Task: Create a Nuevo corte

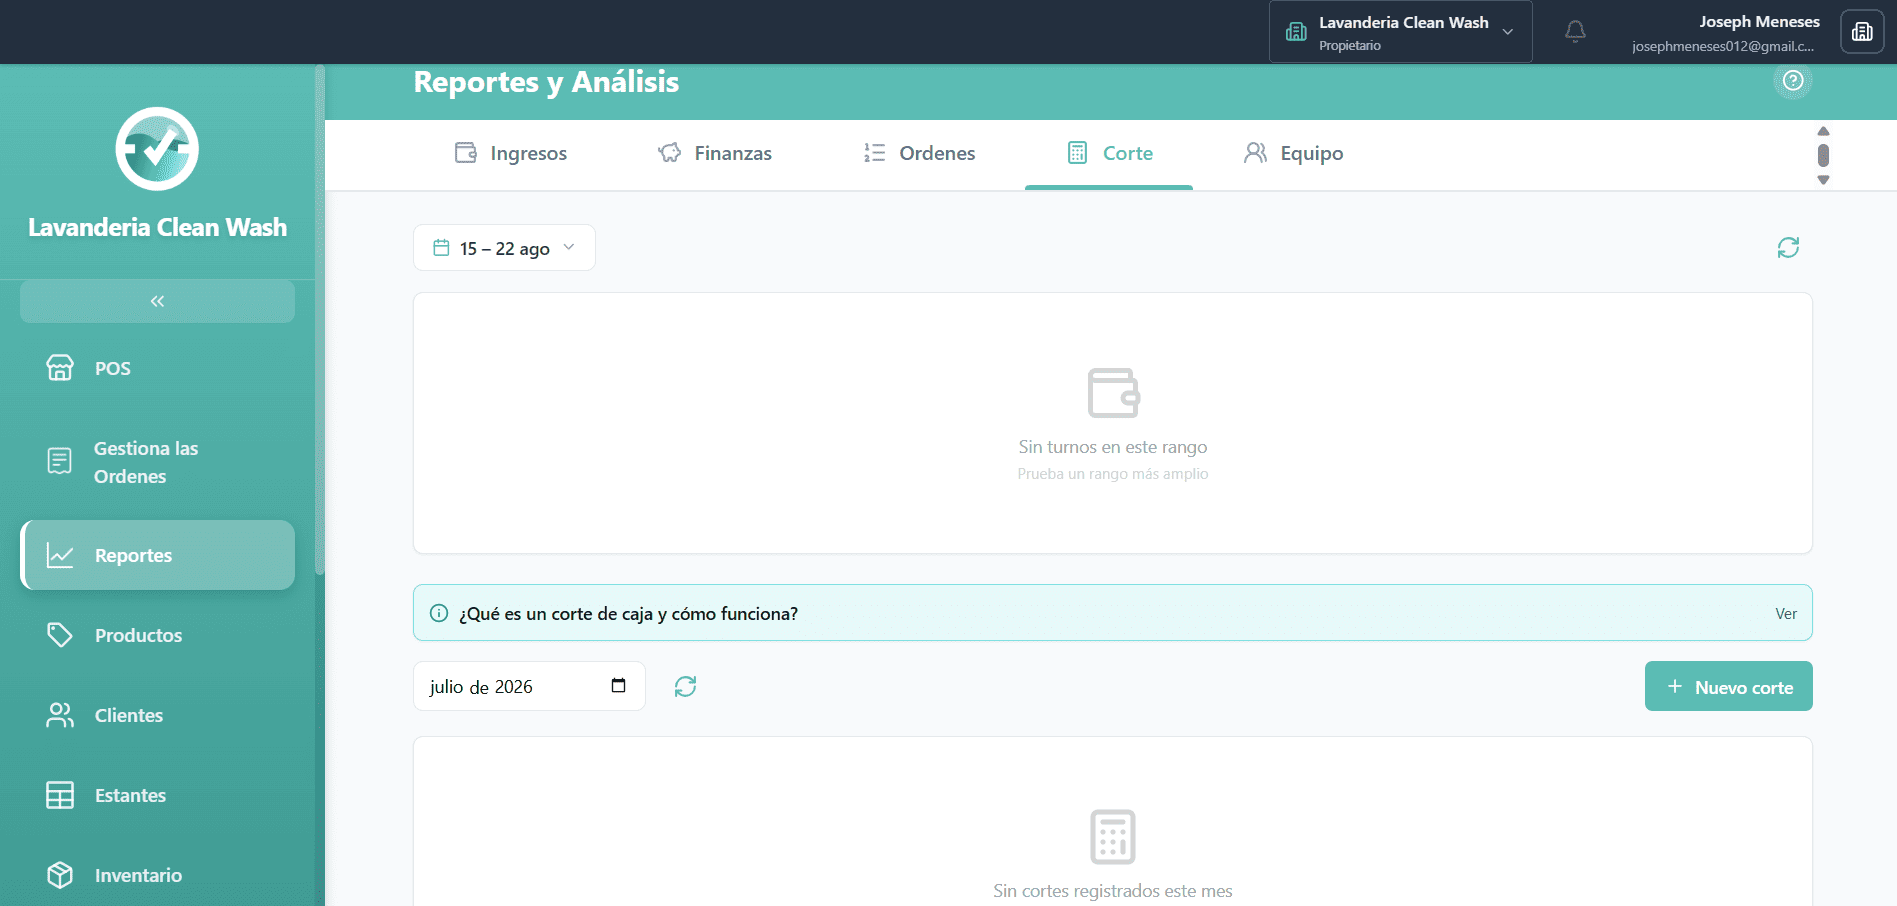Action: [x=1728, y=686]
